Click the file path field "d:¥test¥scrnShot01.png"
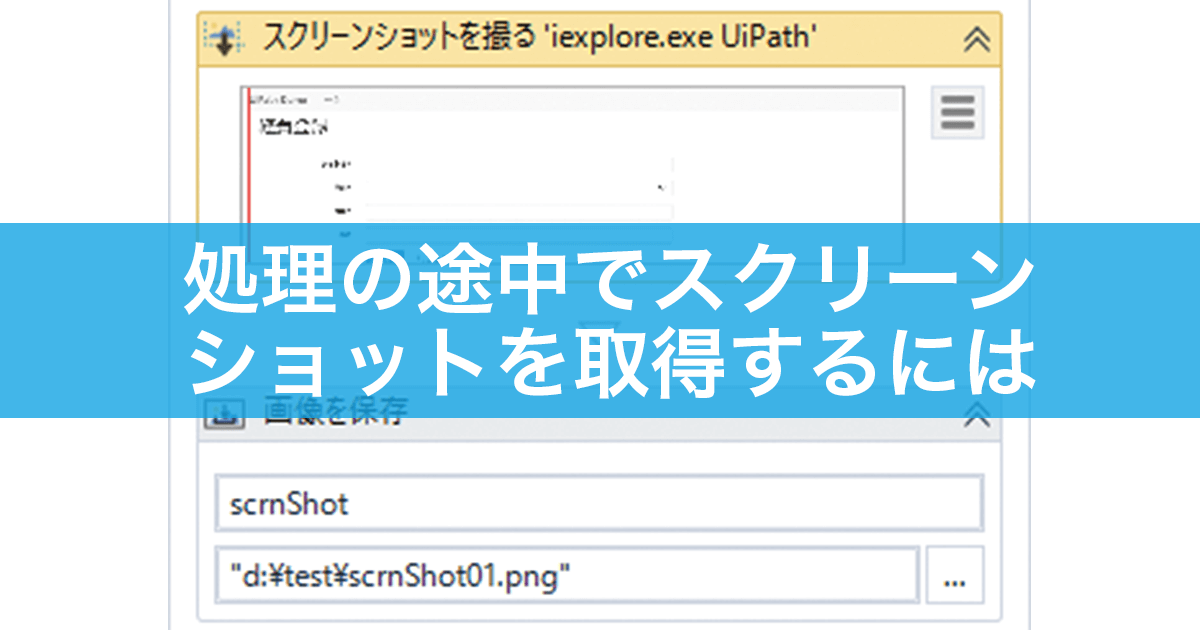Screen dimensions: 1200x630 (567, 575)
